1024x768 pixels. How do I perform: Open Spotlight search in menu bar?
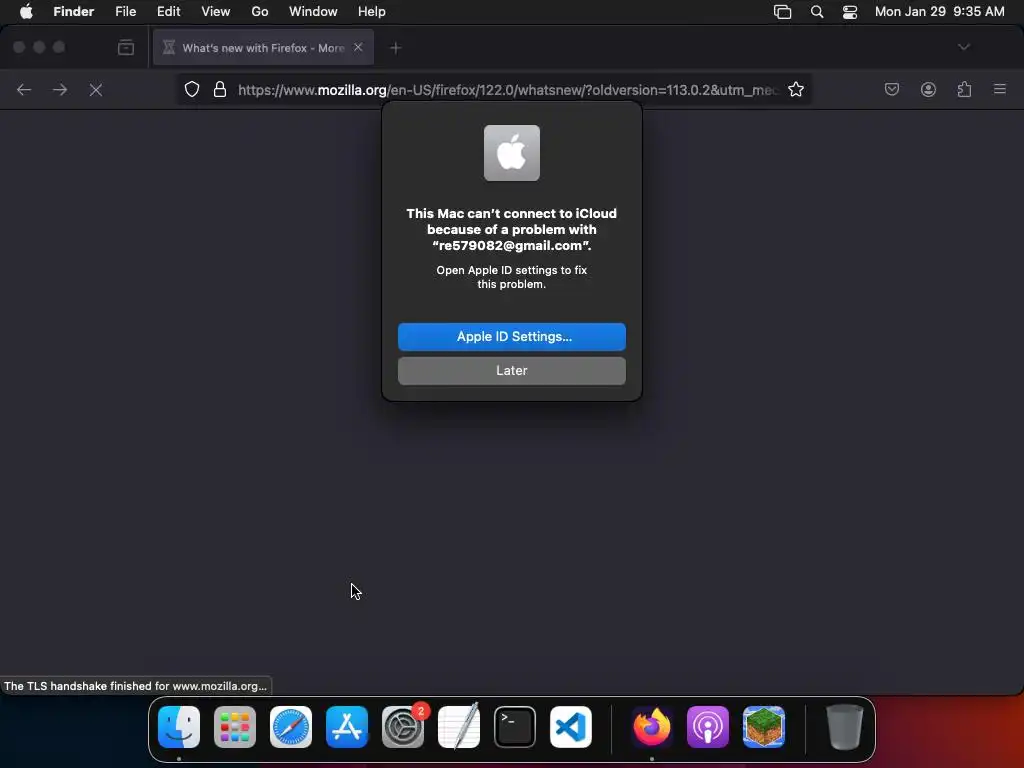coord(816,12)
